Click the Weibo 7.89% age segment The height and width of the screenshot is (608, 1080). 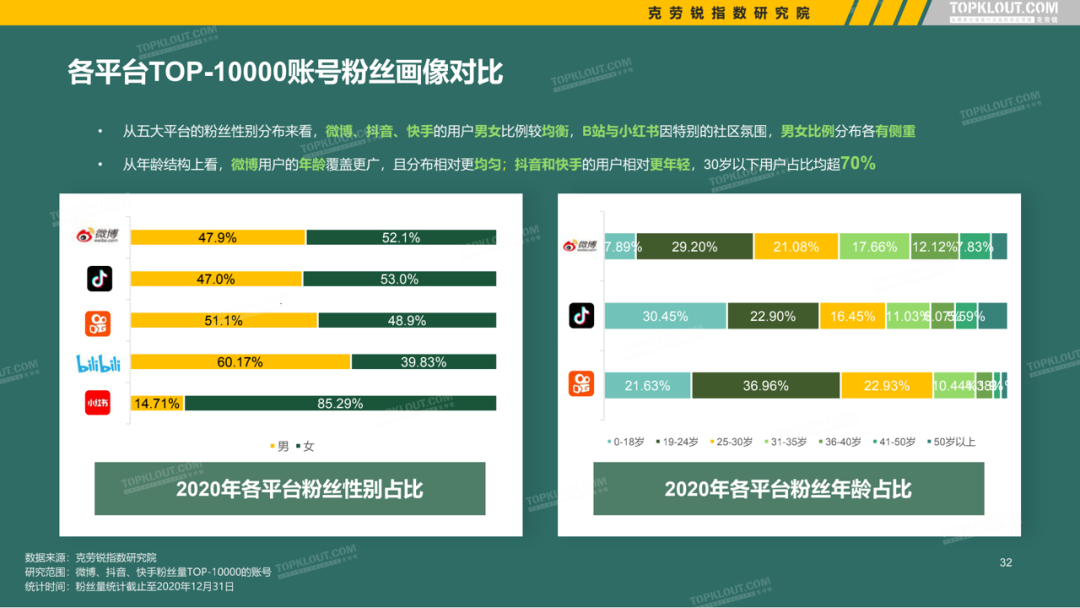[620, 247]
